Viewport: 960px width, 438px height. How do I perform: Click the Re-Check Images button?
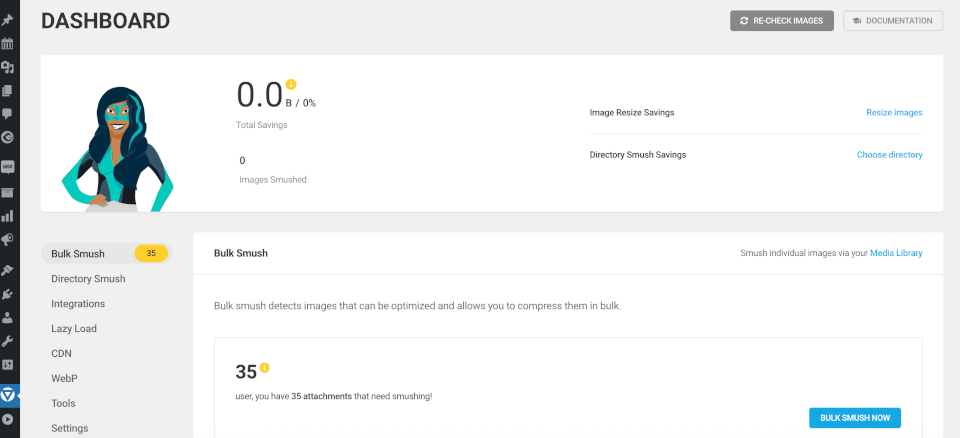(782, 20)
